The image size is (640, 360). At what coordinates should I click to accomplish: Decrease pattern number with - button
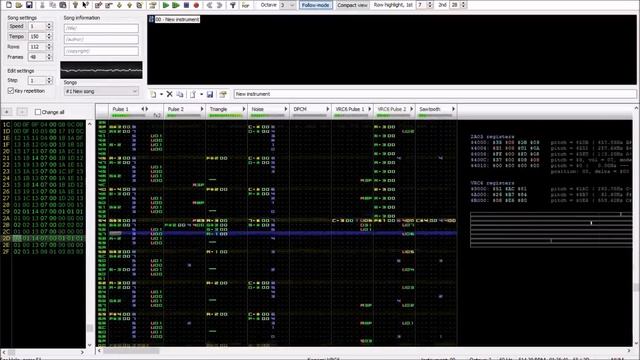coord(22,112)
